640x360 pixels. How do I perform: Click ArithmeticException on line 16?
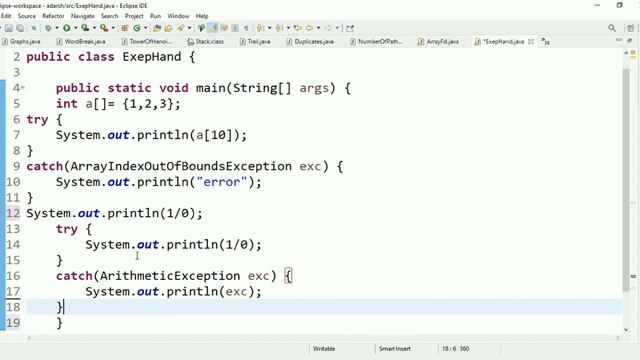click(x=170, y=276)
